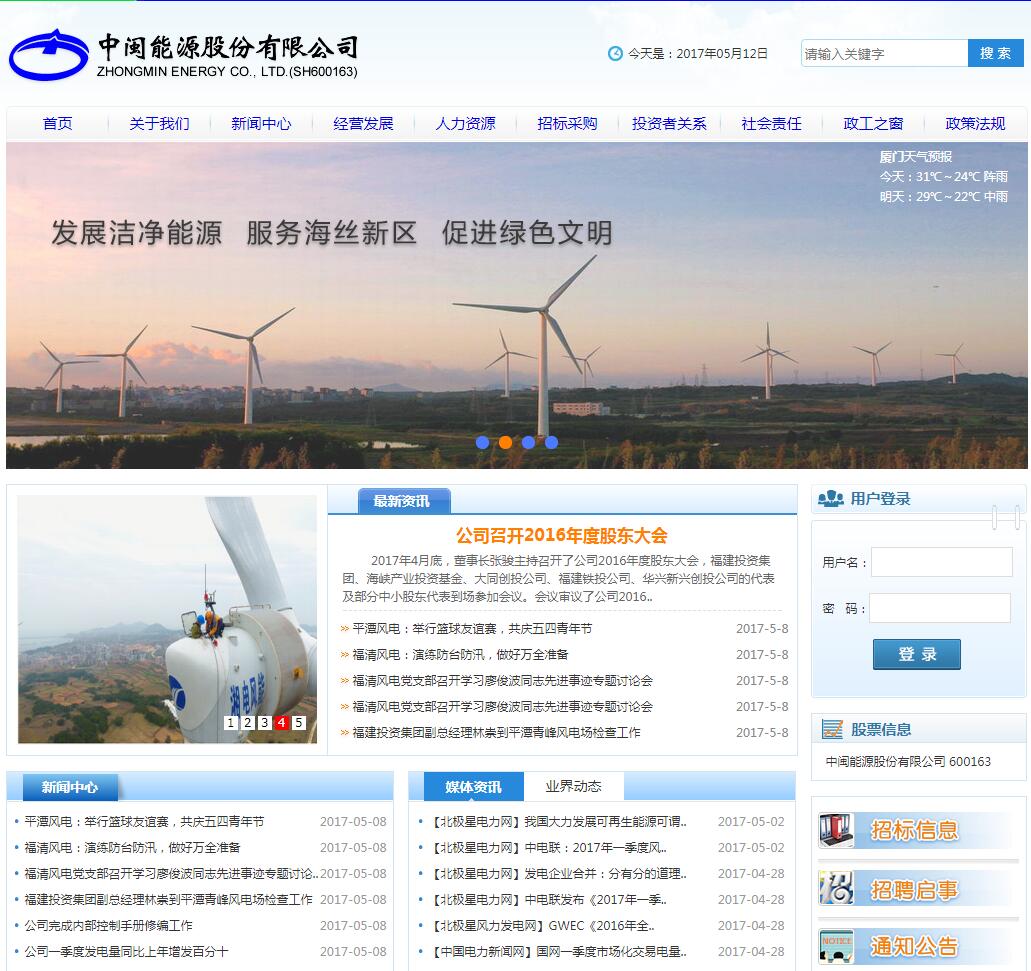This screenshot has height=971, width=1031.
Task: Select highlighted slideshow image 4
Action: 282,722
